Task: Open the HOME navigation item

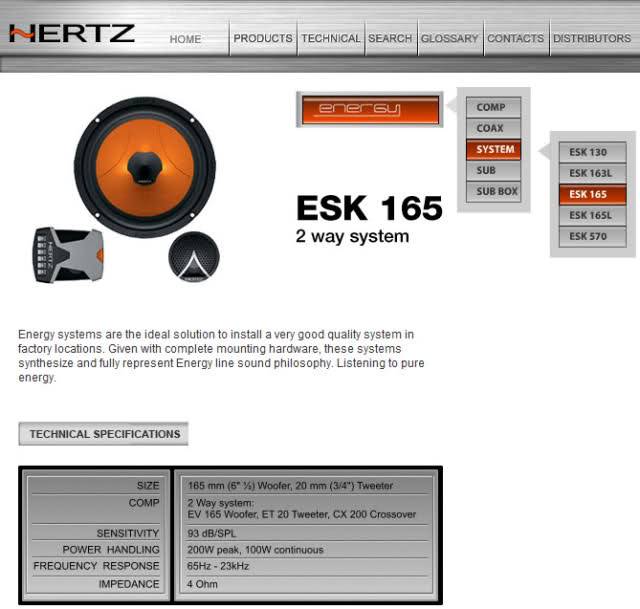Action: pyautogui.click(x=185, y=39)
